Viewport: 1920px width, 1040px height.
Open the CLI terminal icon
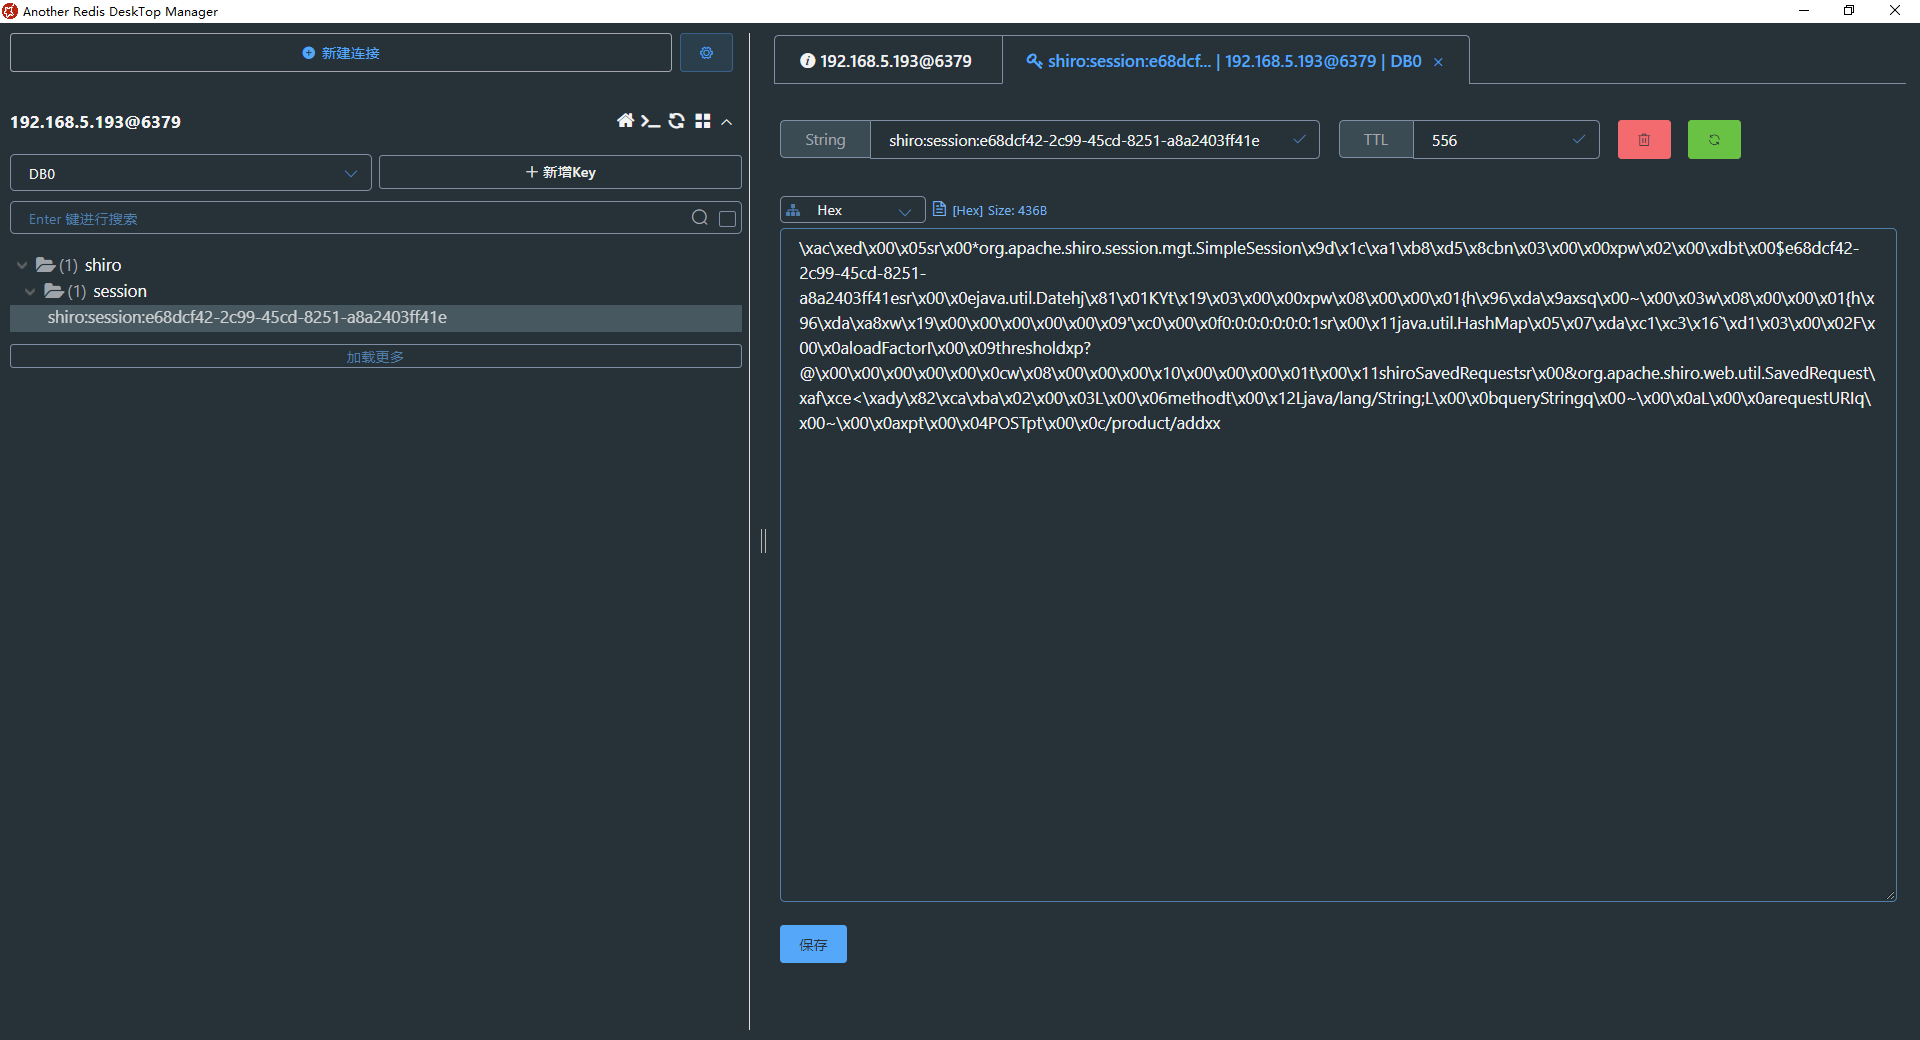[x=651, y=121]
